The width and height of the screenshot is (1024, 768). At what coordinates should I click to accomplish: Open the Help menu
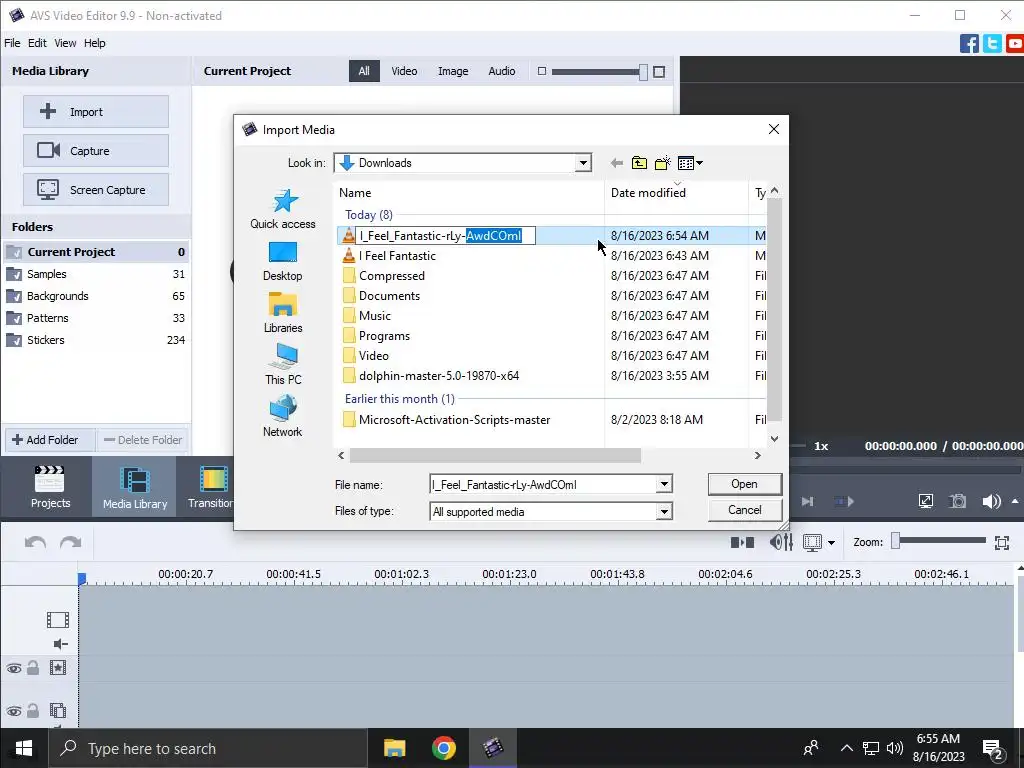click(x=95, y=43)
